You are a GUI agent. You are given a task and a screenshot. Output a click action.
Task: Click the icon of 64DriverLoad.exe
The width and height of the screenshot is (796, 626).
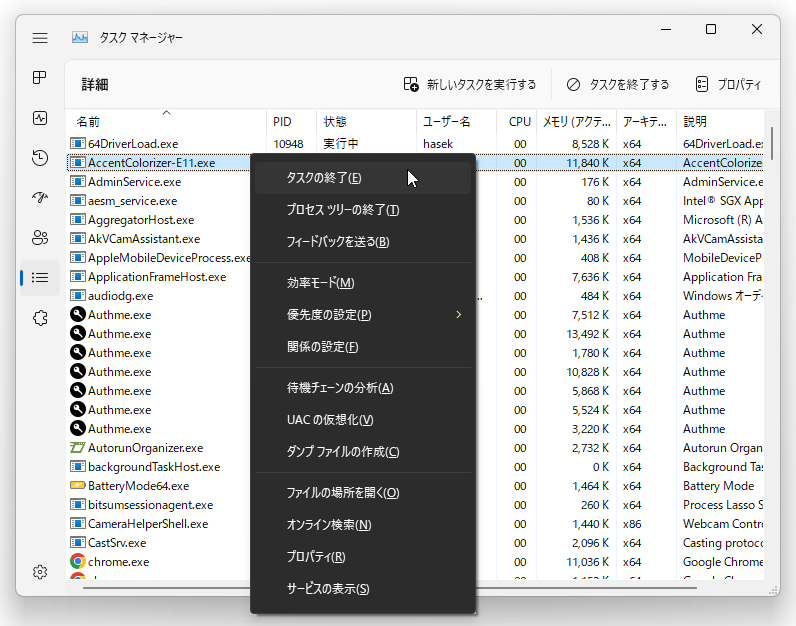[x=77, y=144]
